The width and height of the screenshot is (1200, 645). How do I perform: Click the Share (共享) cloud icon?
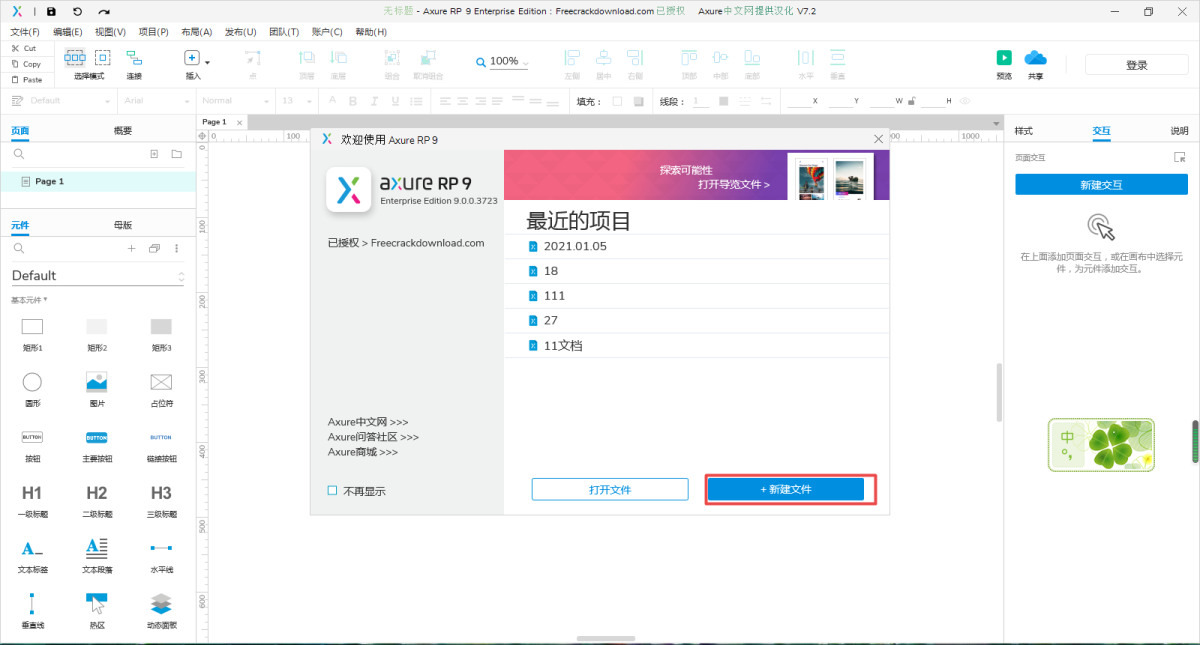[1035, 58]
